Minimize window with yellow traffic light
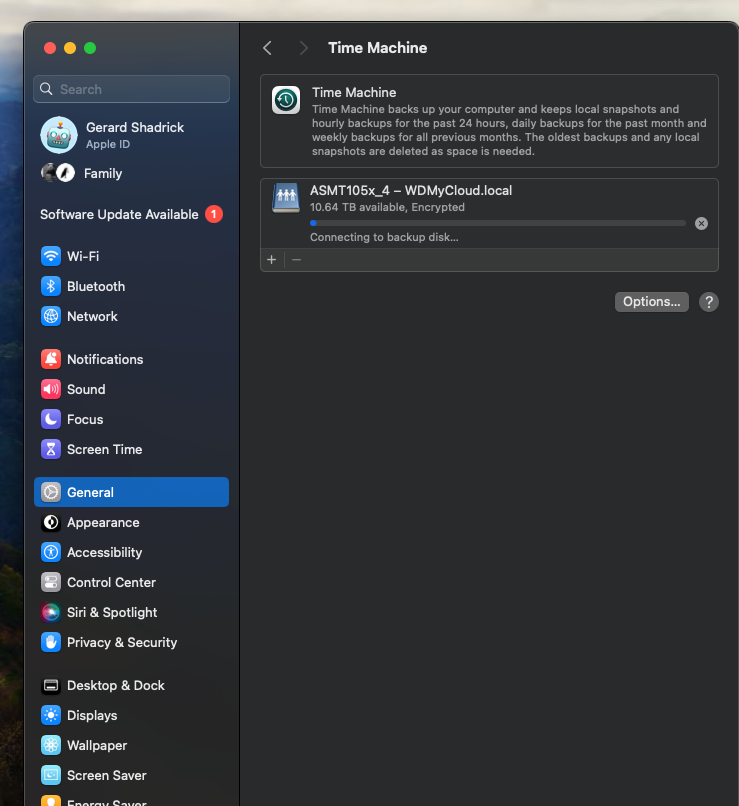The height and width of the screenshot is (806, 739). (x=70, y=48)
